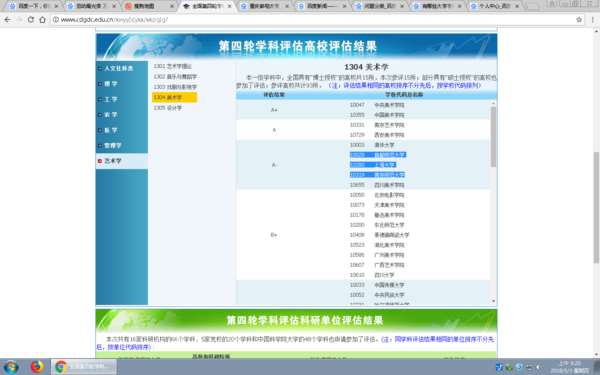Reload the page with the refresh icon
This screenshot has width=600, height=375.
click(31, 20)
